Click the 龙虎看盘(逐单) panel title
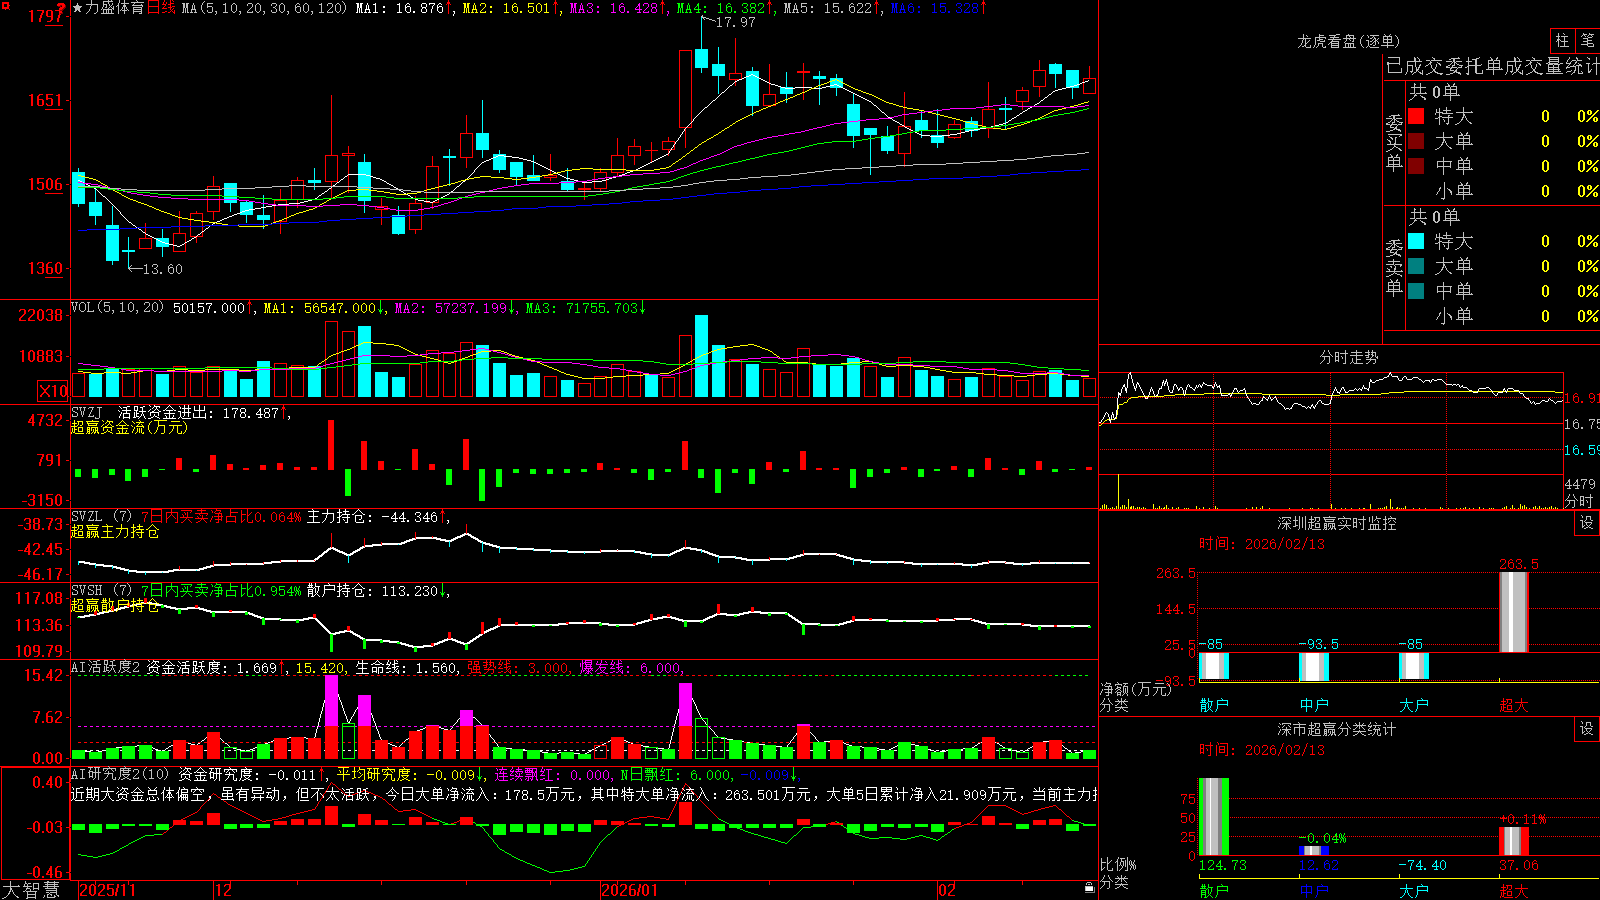The height and width of the screenshot is (900, 1600). tap(1349, 41)
